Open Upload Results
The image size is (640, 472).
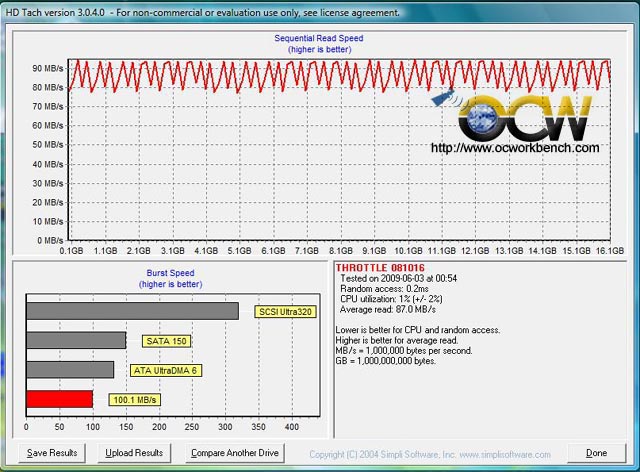(134, 453)
